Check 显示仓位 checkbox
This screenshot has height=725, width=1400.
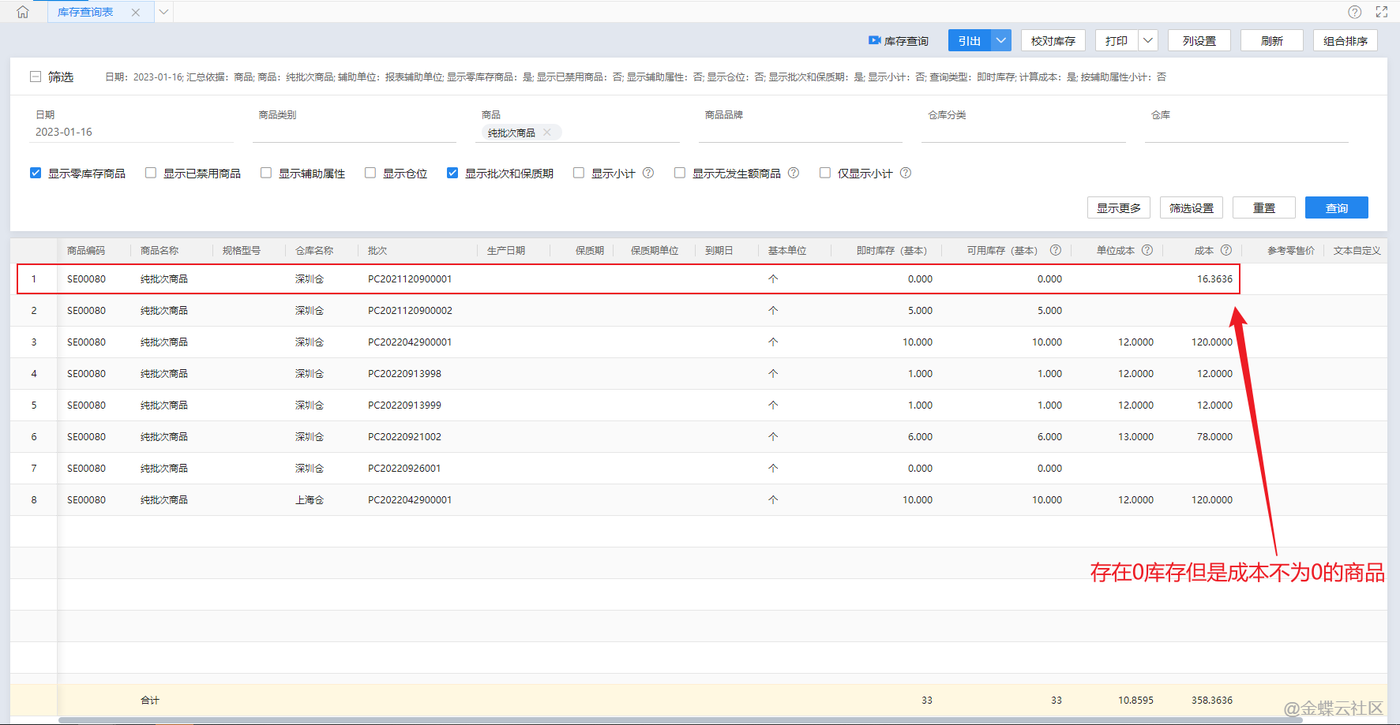pyautogui.click(x=370, y=173)
